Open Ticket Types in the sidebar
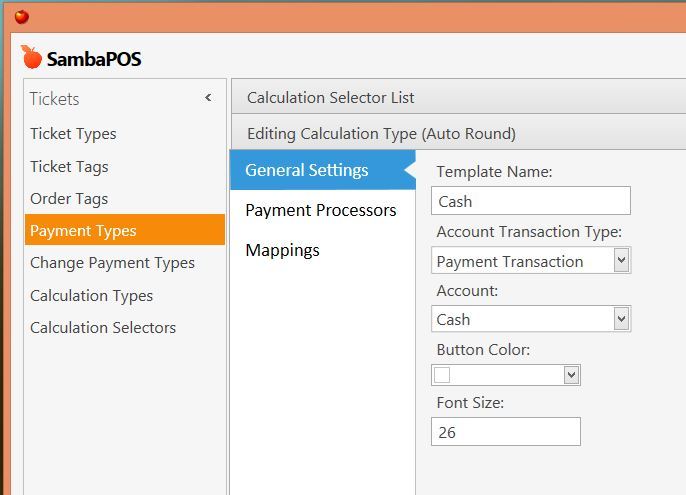Image resolution: width=686 pixels, height=495 pixels. (73, 134)
